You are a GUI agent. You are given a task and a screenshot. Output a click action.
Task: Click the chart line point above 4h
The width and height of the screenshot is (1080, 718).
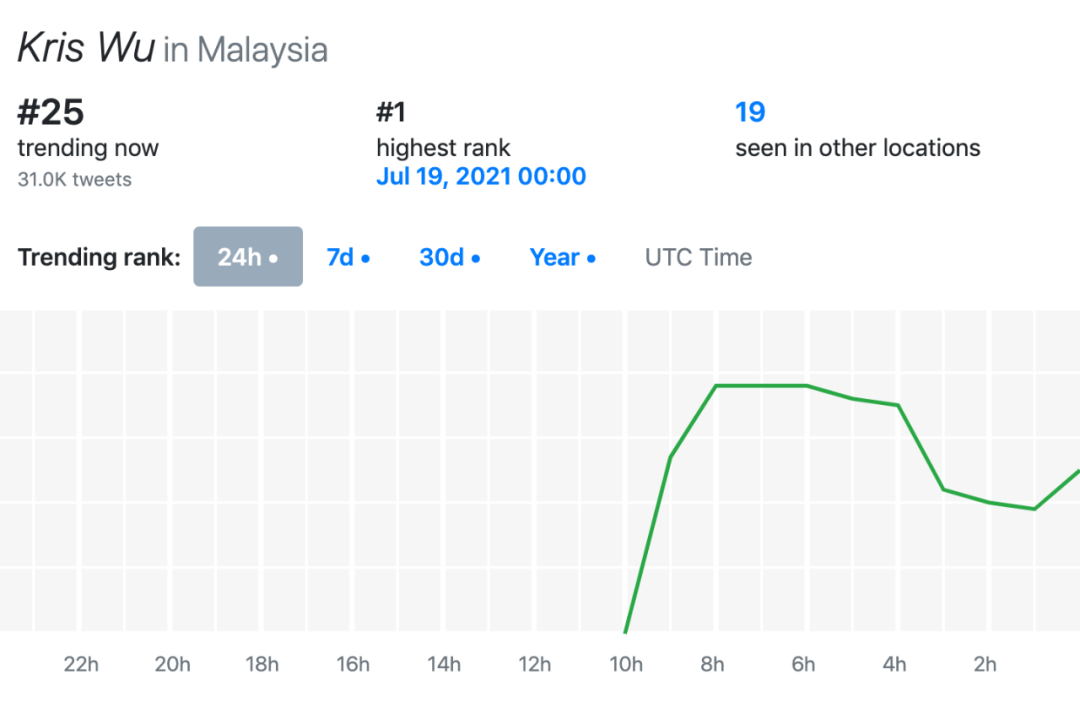(898, 405)
